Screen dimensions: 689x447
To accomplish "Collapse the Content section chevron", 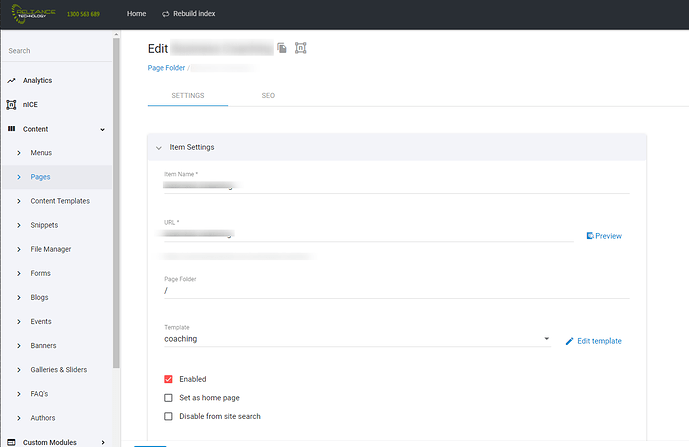I will pyautogui.click(x=102, y=130).
